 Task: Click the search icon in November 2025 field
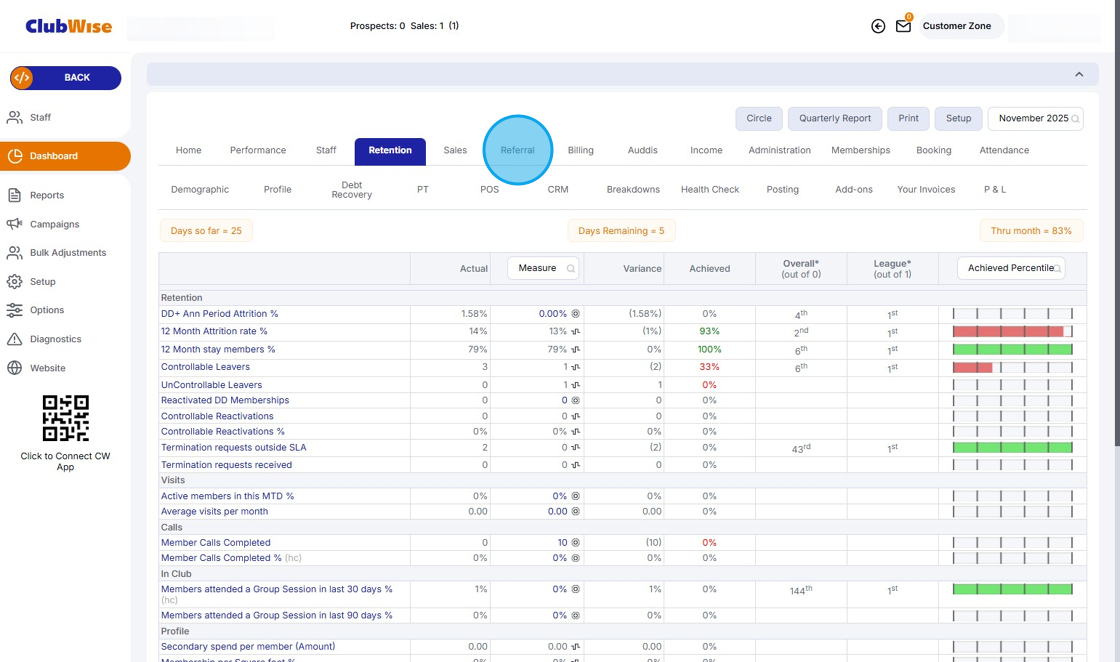[1075, 119]
